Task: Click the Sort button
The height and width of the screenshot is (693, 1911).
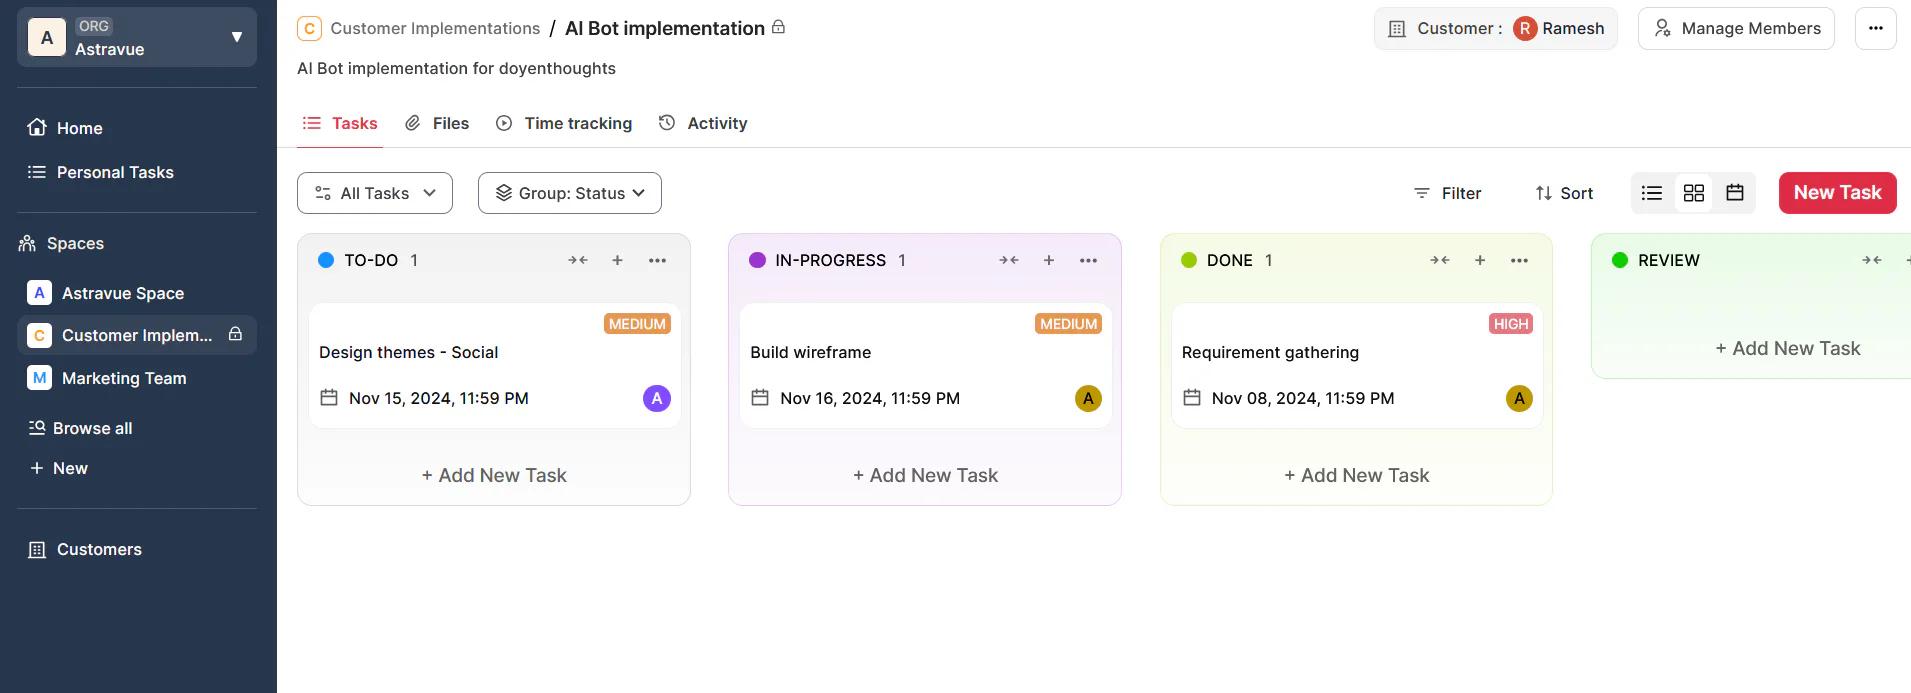Action: [x=1564, y=193]
